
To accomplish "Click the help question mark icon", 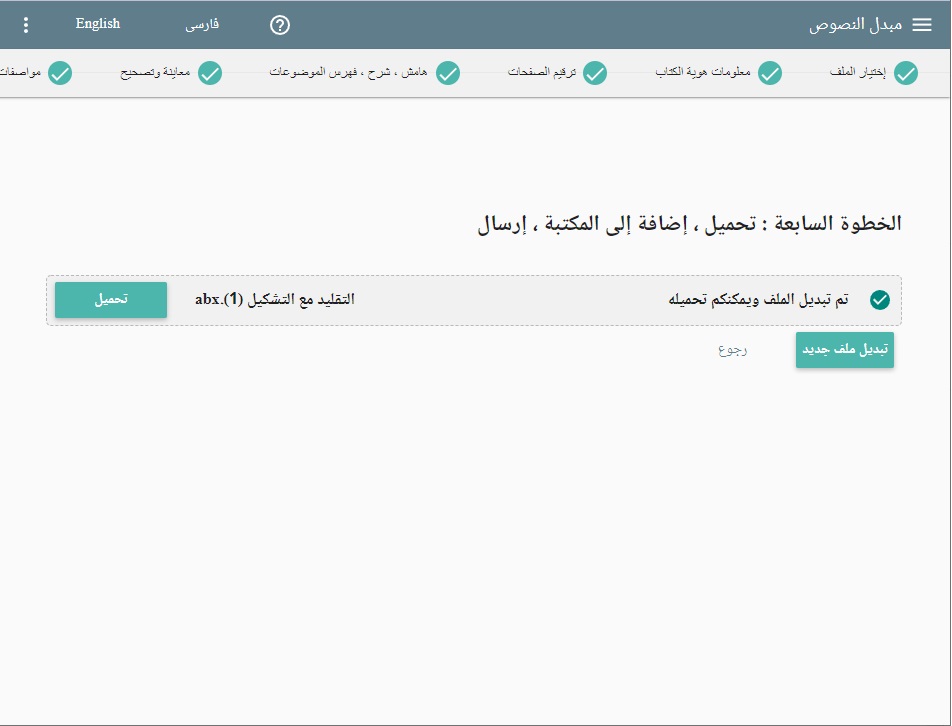I will point(280,25).
